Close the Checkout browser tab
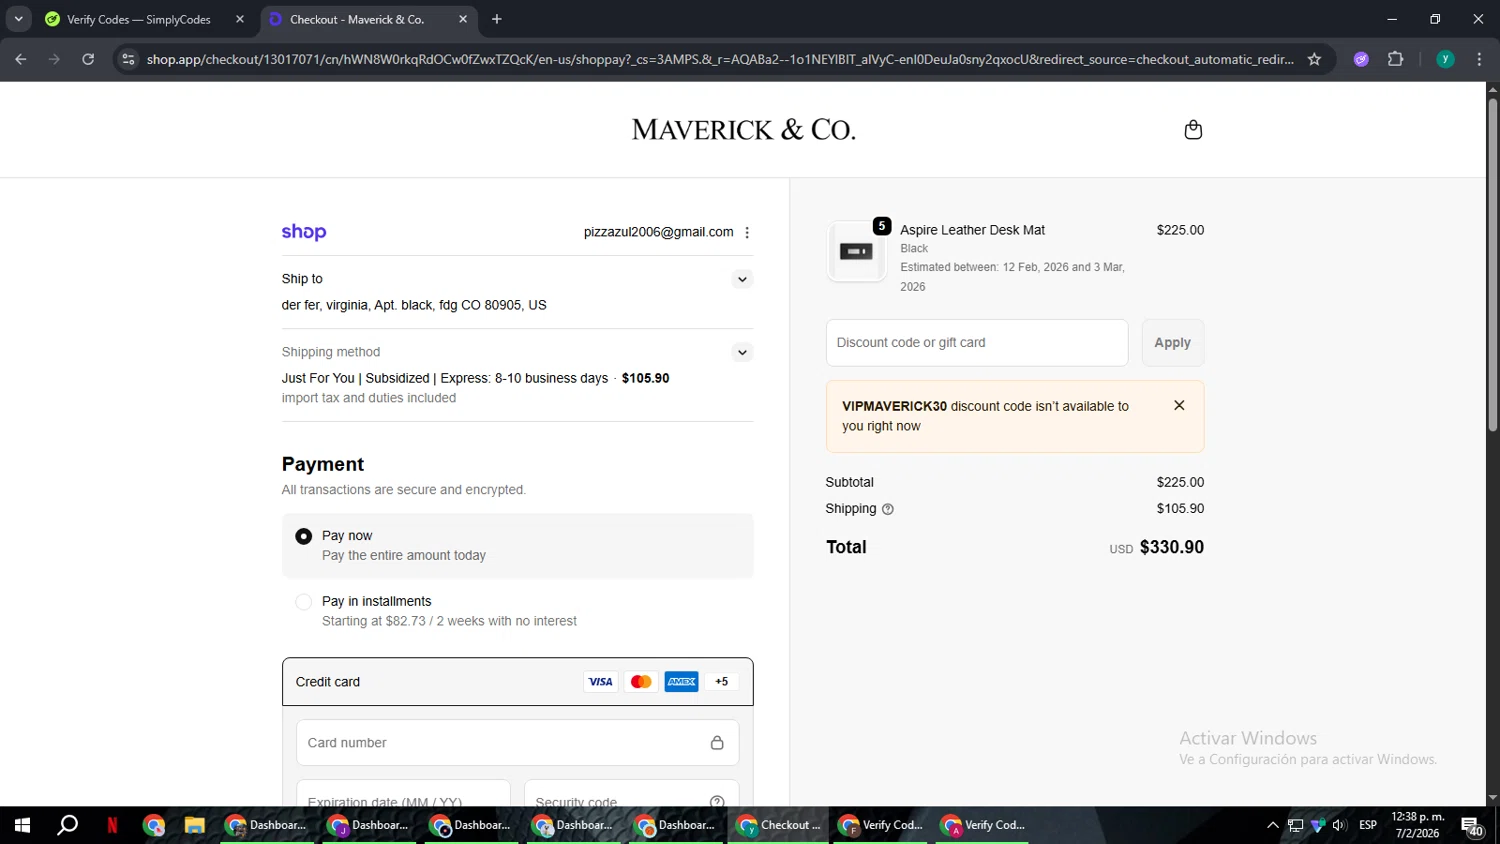1500x844 pixels. pyautogui.click(x=463, y=19)
